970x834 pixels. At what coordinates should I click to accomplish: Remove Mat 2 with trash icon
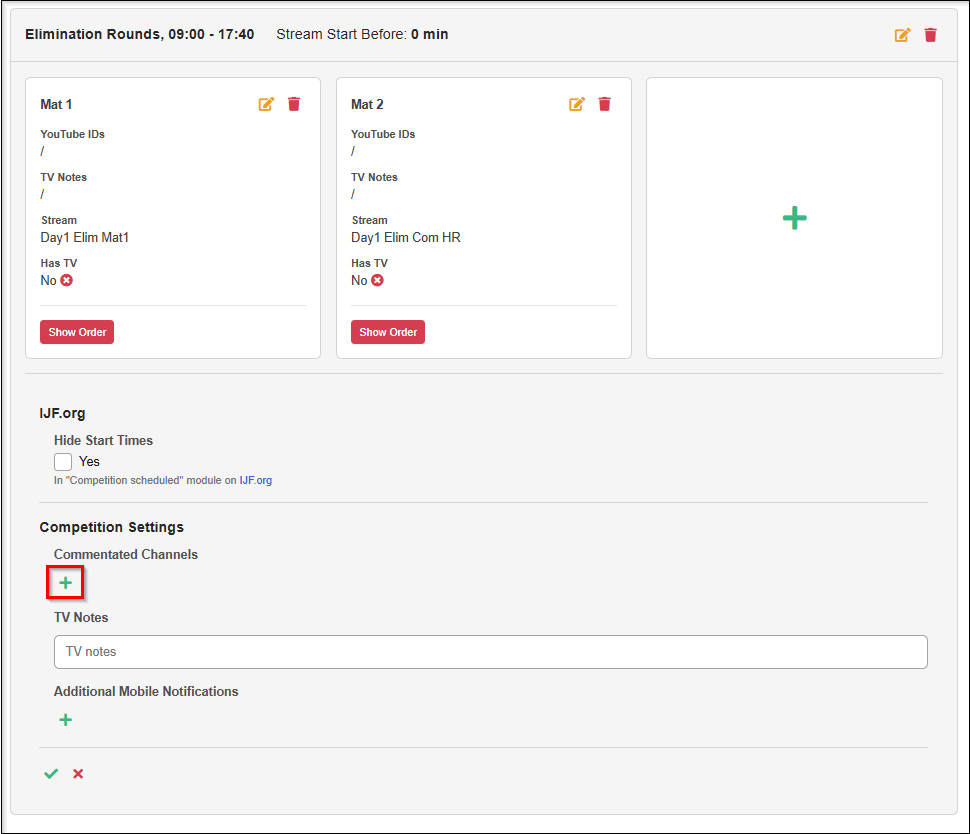pyautogui.click(x=605, y=104)
